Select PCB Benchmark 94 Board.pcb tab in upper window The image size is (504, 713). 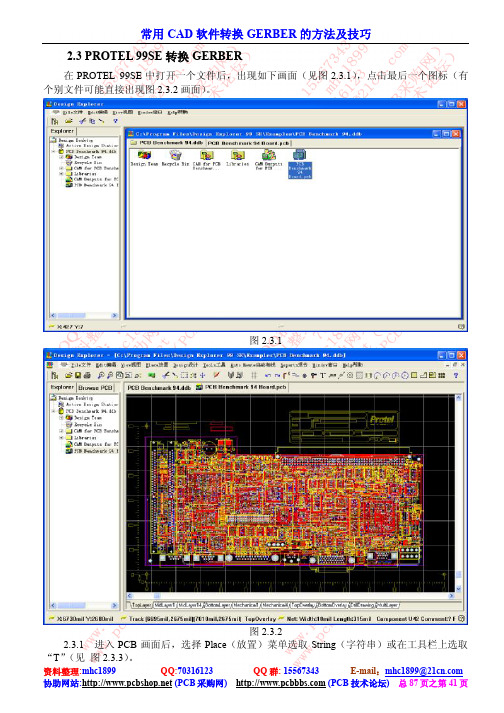pyautogui.click(x=249, y=143)
